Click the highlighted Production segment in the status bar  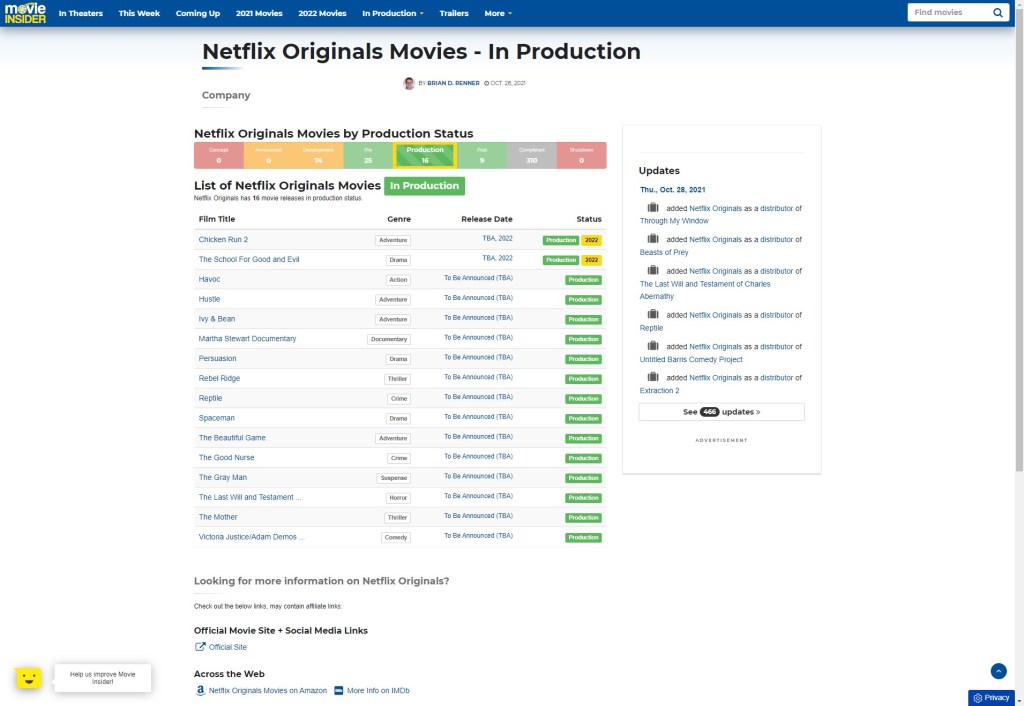pyautogui.click(x=426, y=155)
